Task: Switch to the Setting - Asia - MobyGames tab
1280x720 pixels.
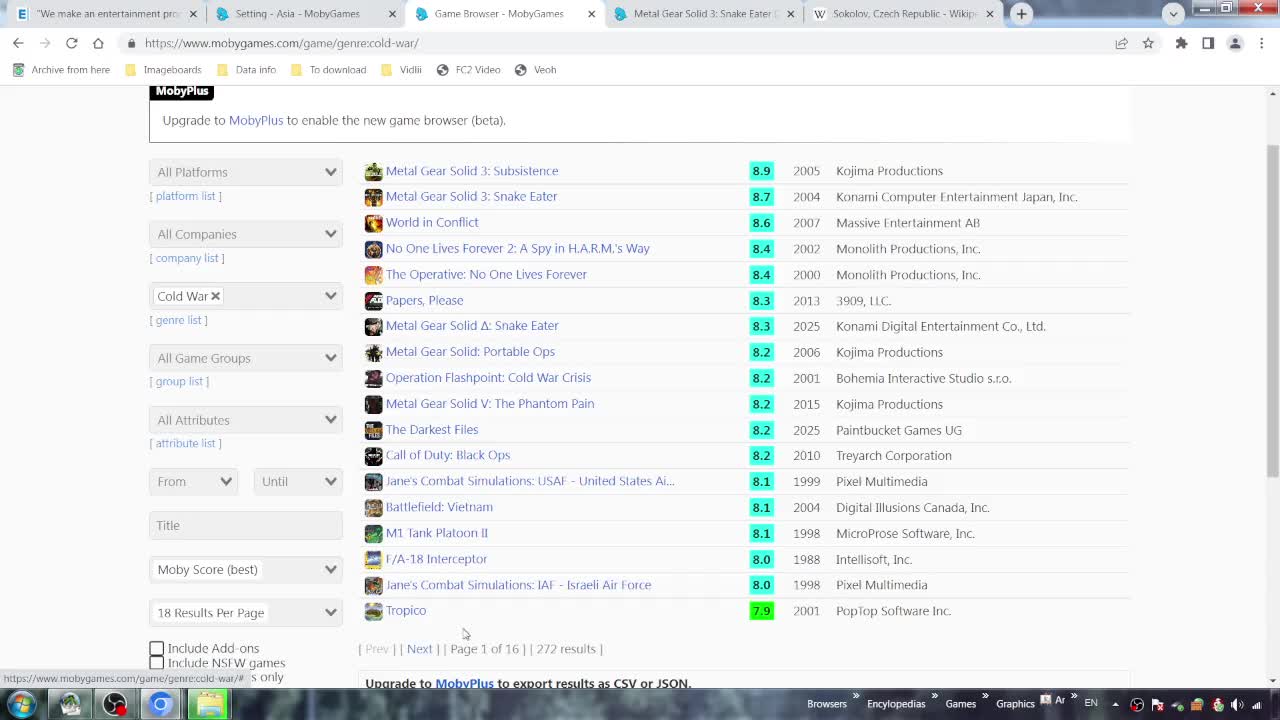Action: point(305,14)
